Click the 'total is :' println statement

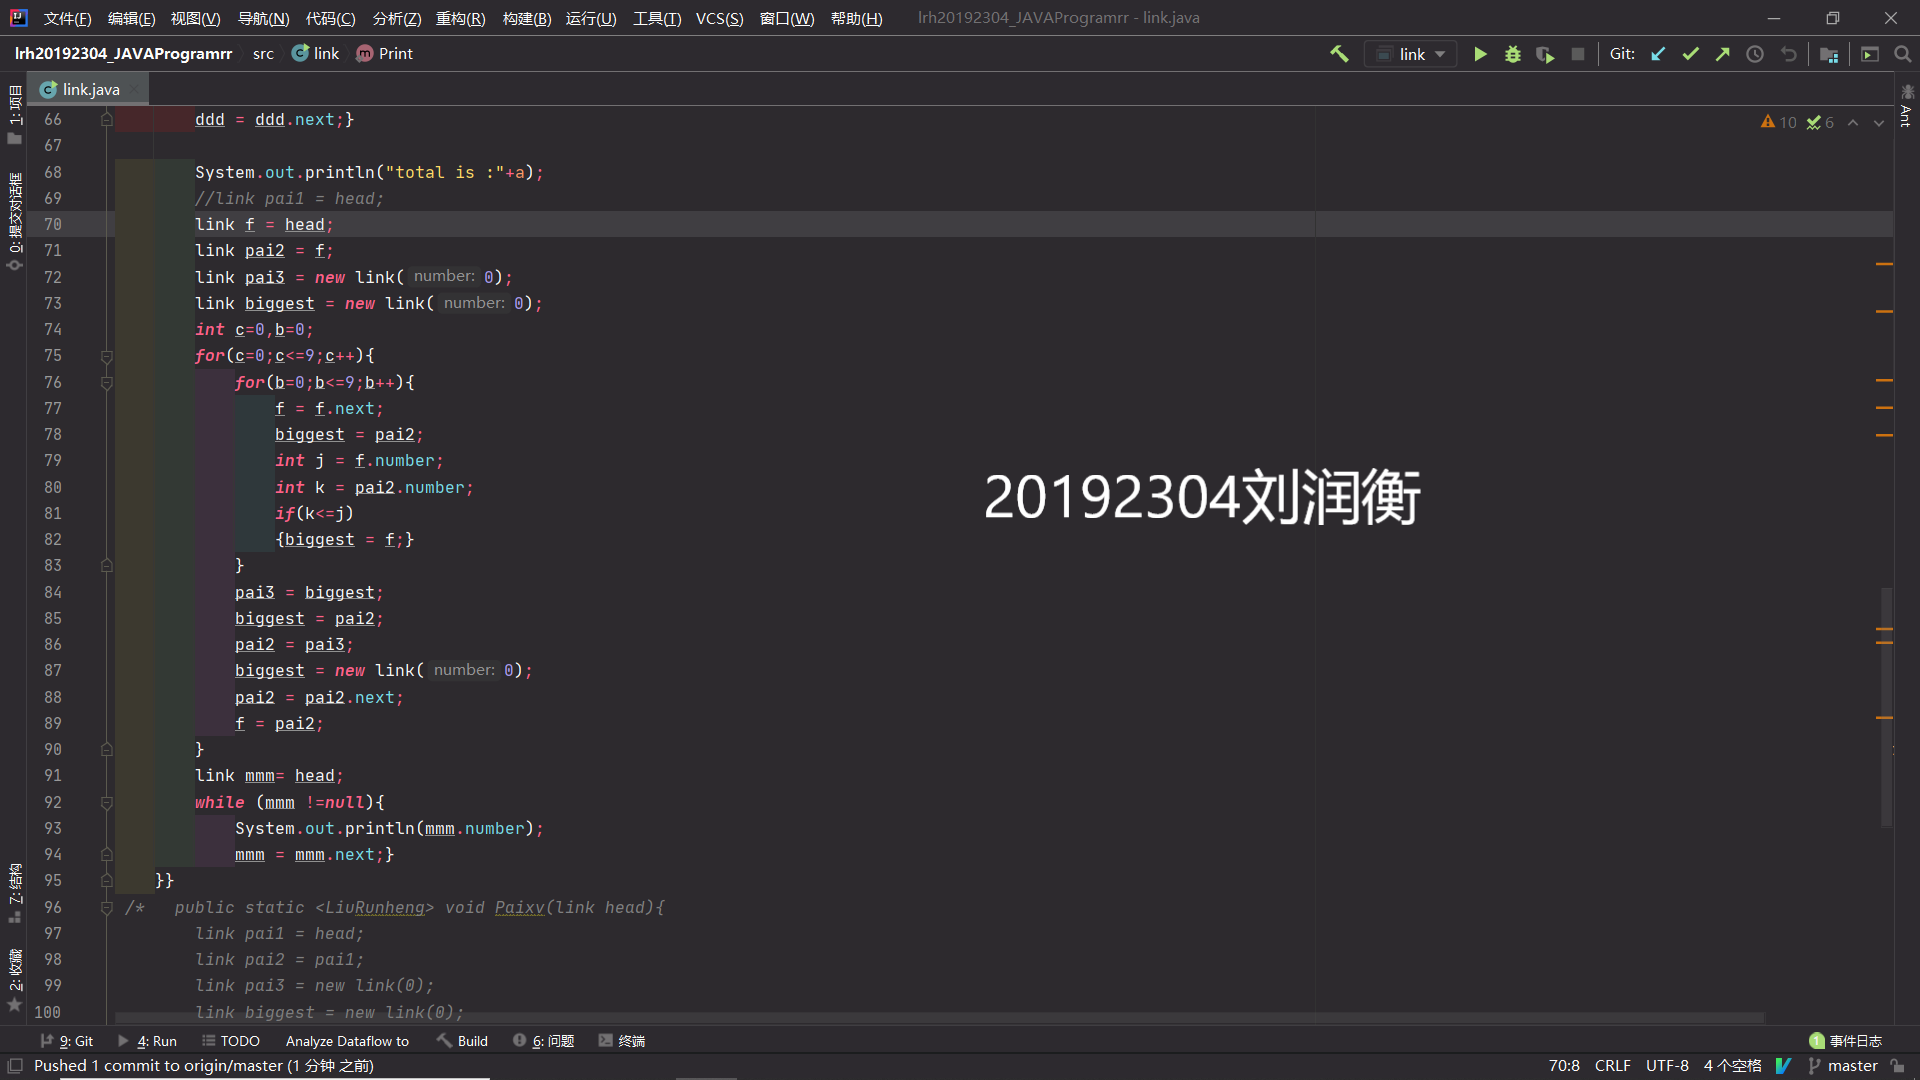pos(369,173)
